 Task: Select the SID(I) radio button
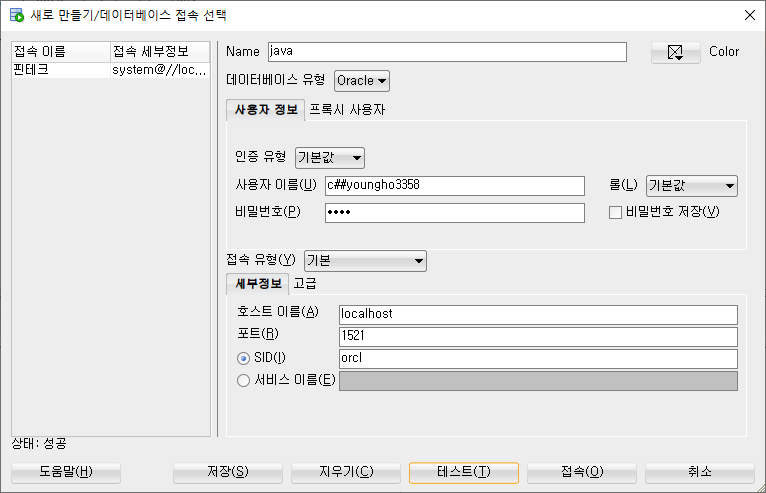(243, 359)
